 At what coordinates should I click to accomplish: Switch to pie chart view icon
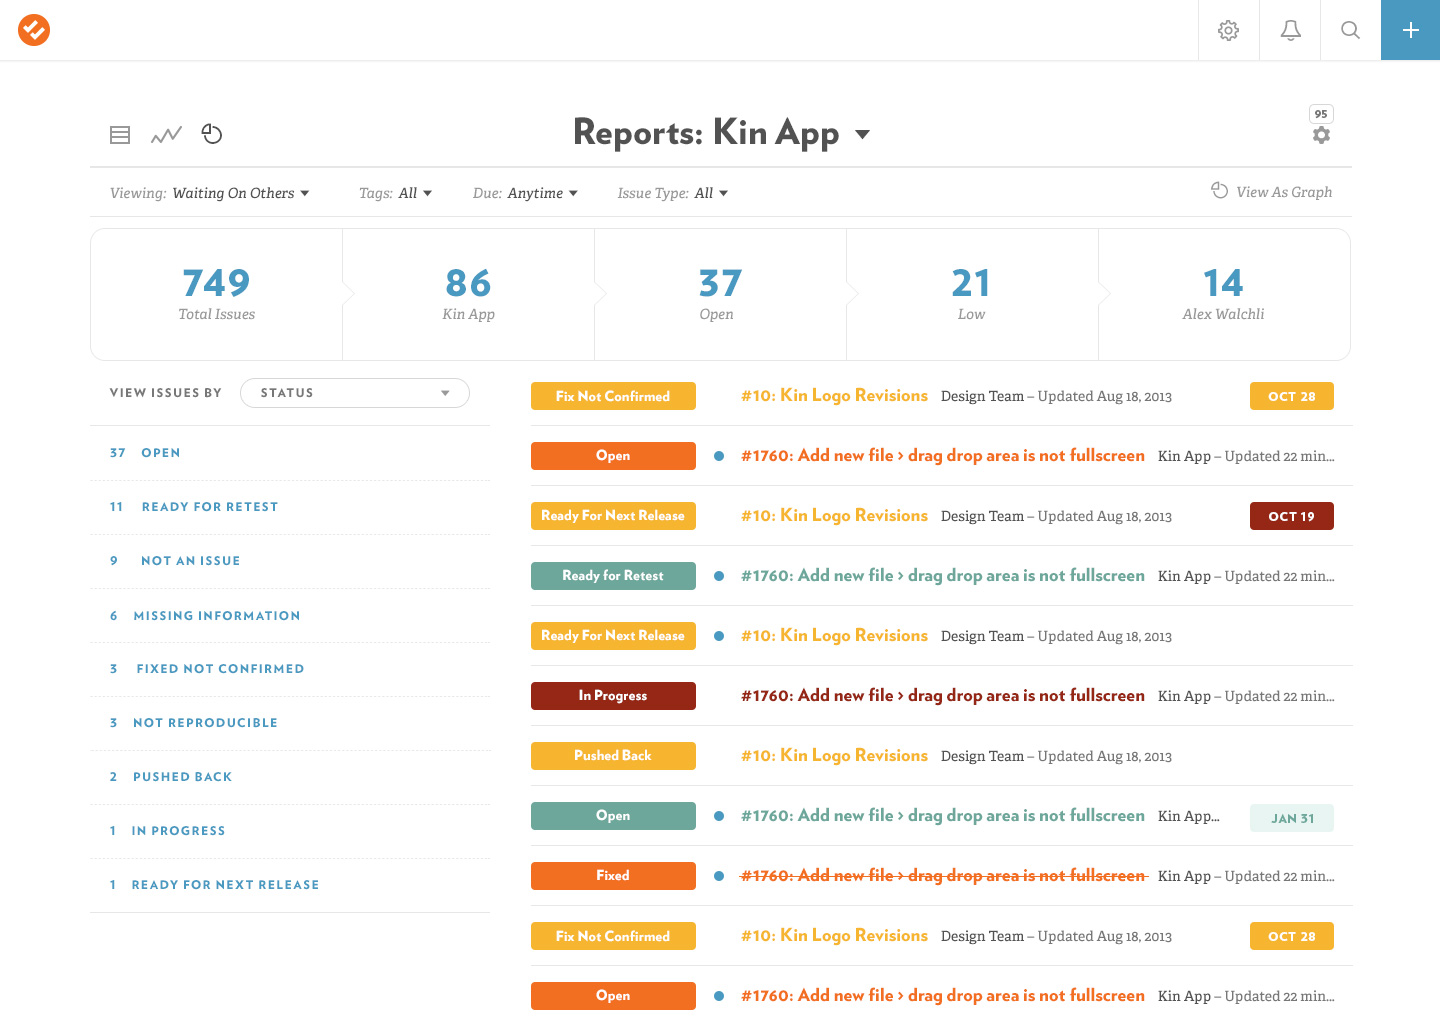click(212, 134)
